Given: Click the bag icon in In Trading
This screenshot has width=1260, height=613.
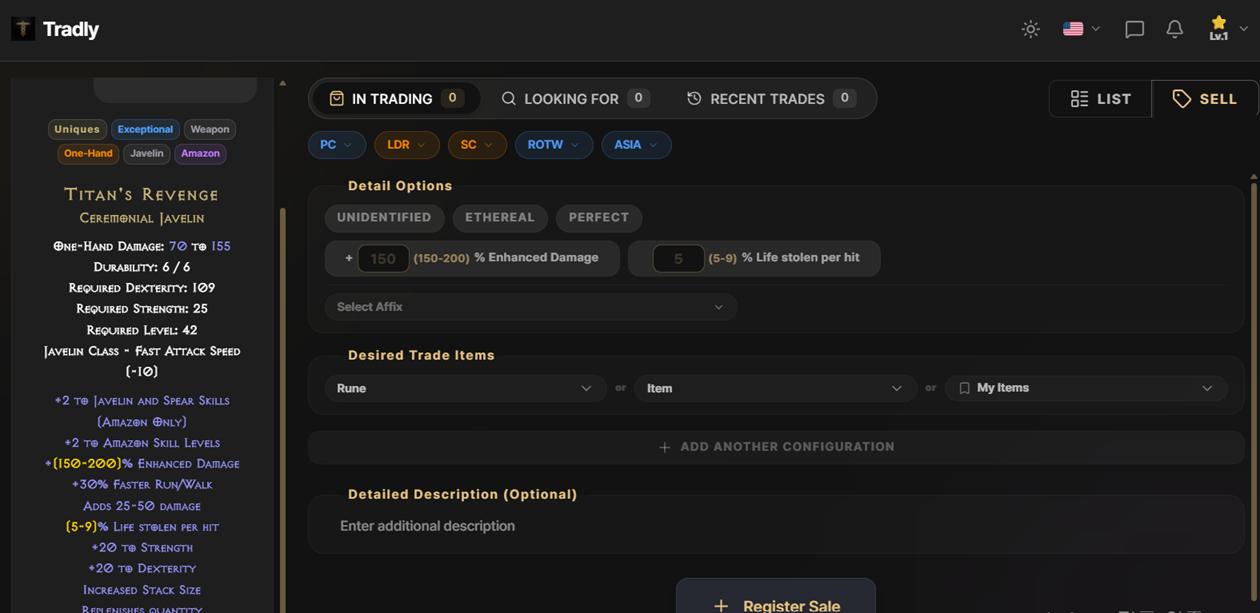Looking at the screenshot, I should pyautogui.click(x=336, y=98).
